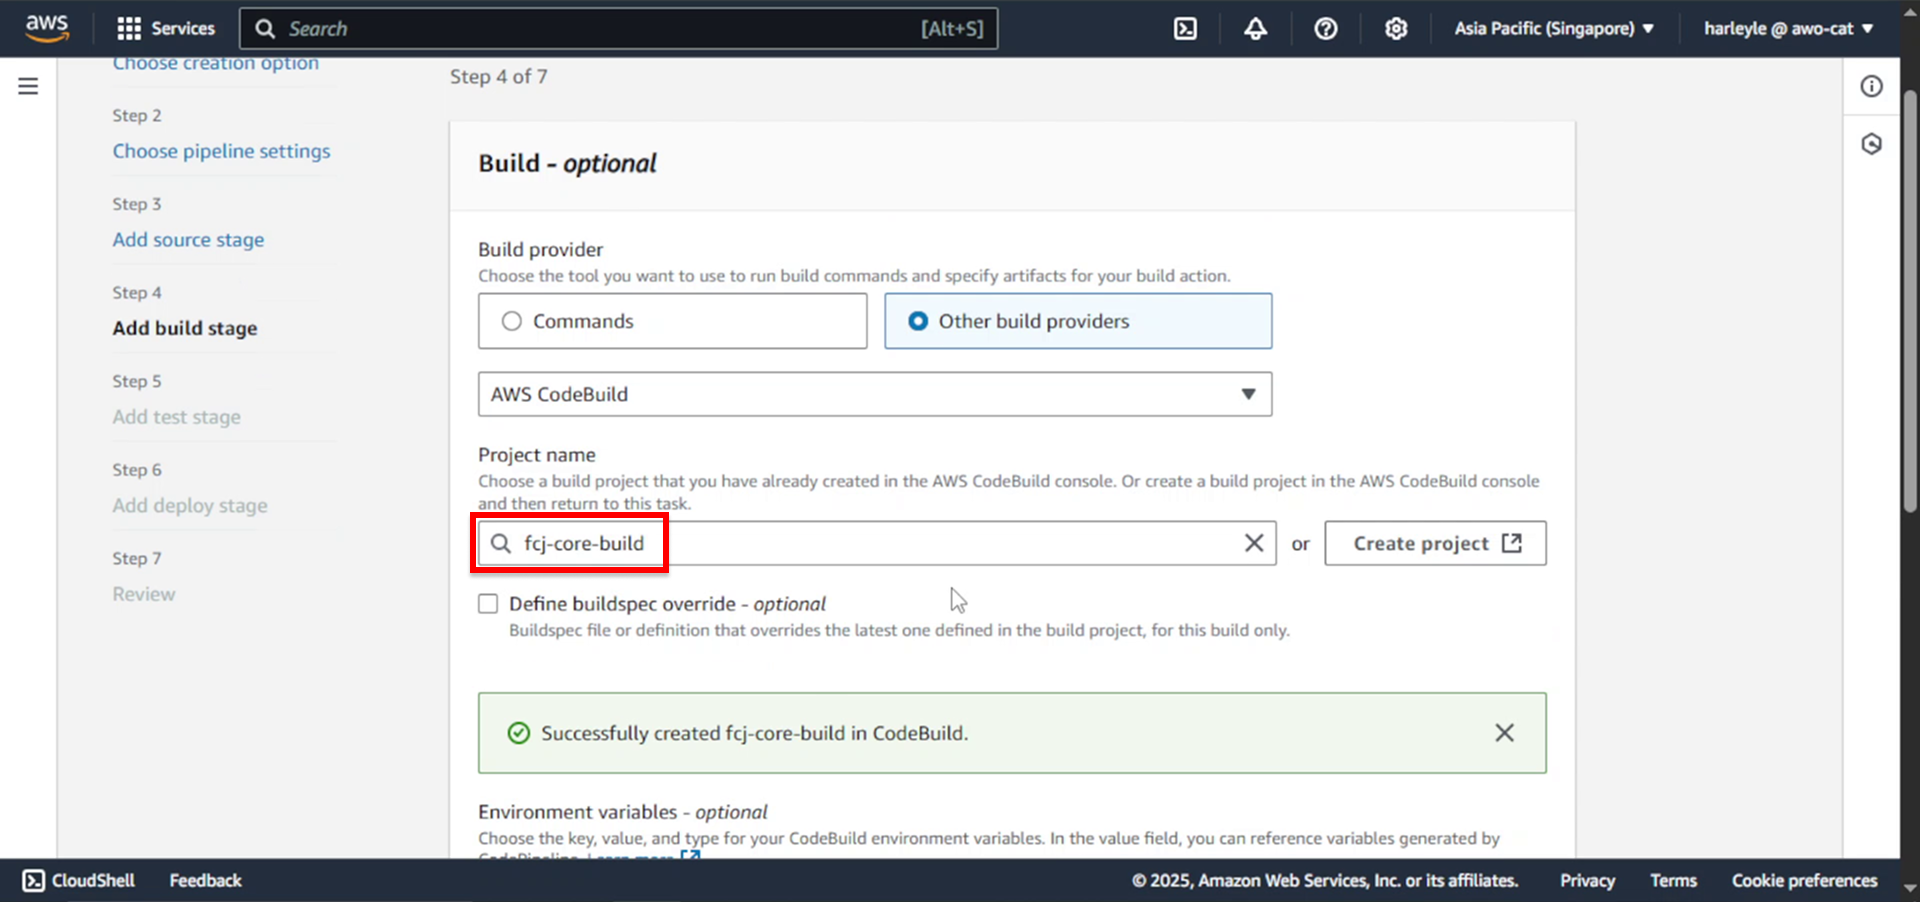Open the Terms footer link
Image resolution: width=1920 pixels, height=902 pixels.
1673,880
